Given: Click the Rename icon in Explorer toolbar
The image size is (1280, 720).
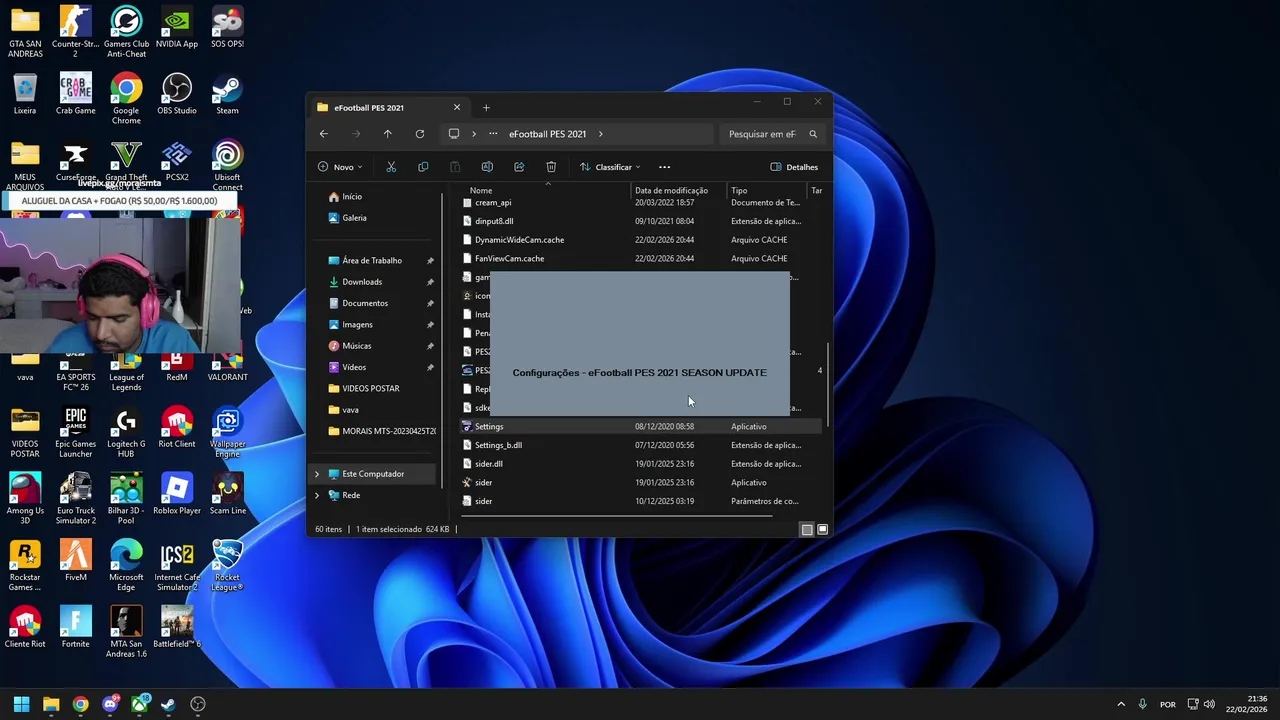Looking at the screenshot, I should [x=487, y=167].
